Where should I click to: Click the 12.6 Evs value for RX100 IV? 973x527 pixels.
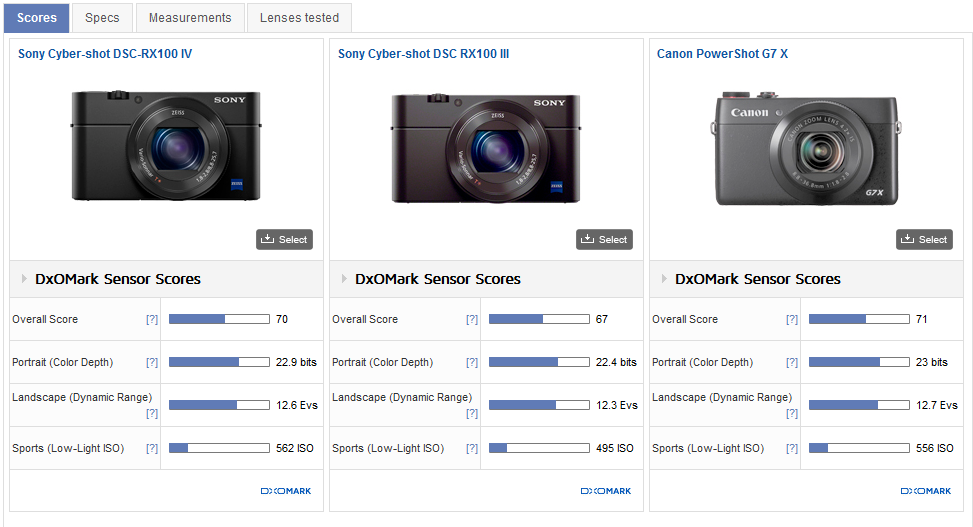click(297, 405)
